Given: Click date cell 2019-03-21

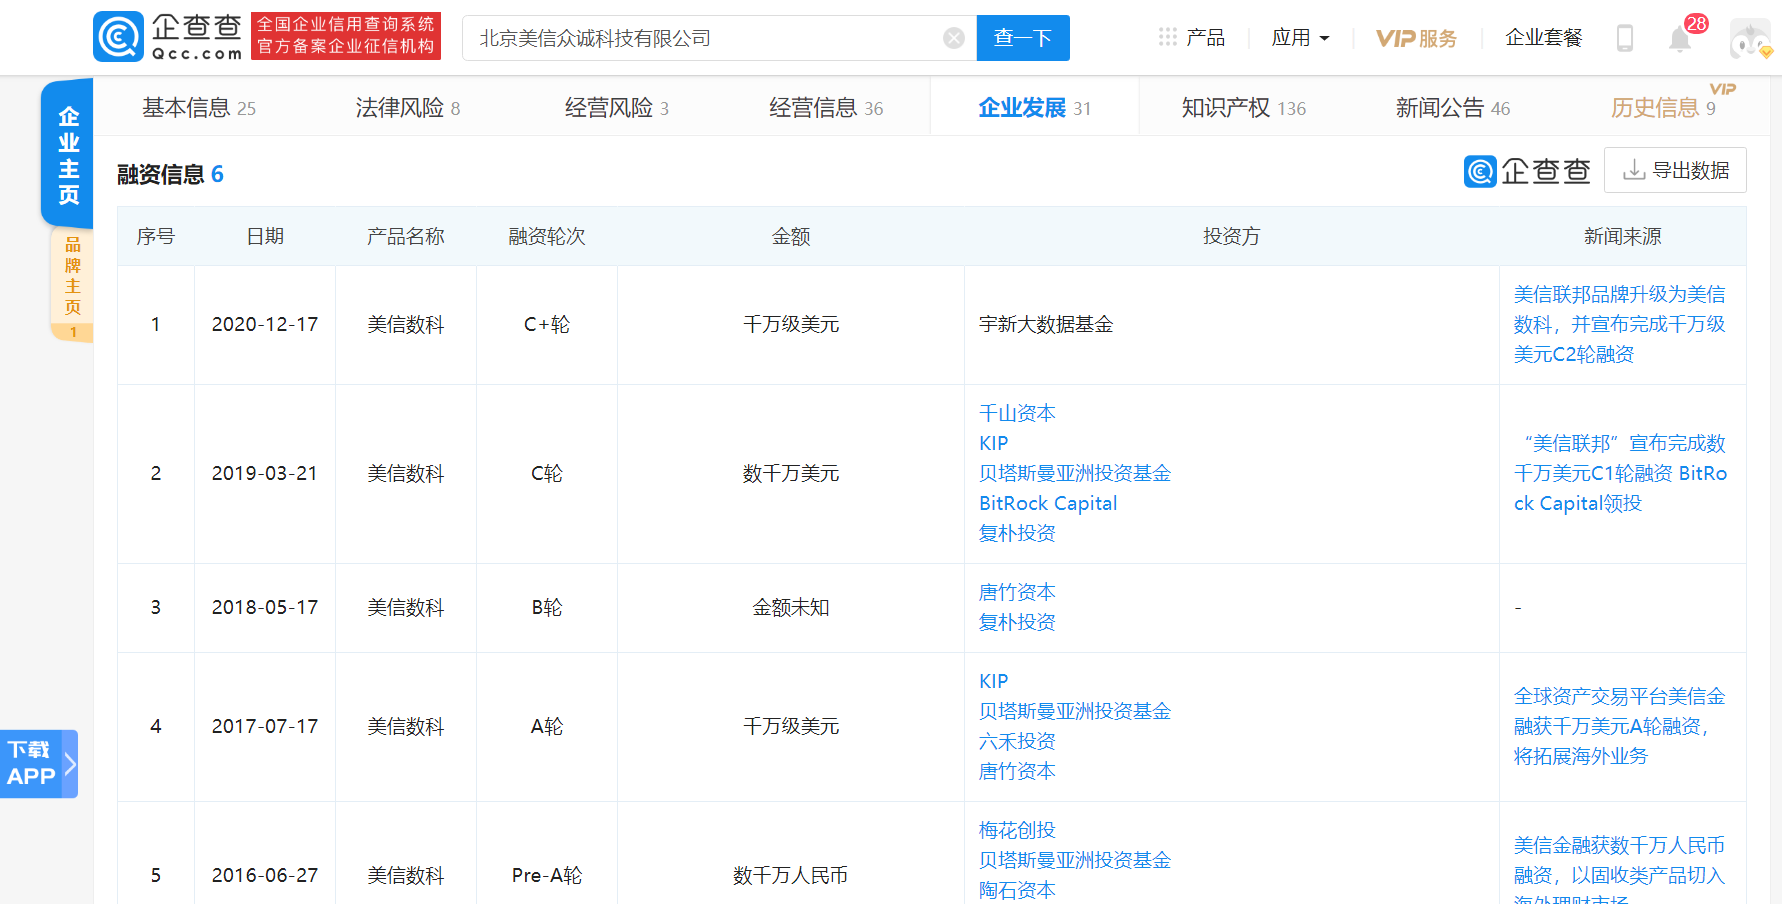Looking at the screenshot, I should (265, 473).
